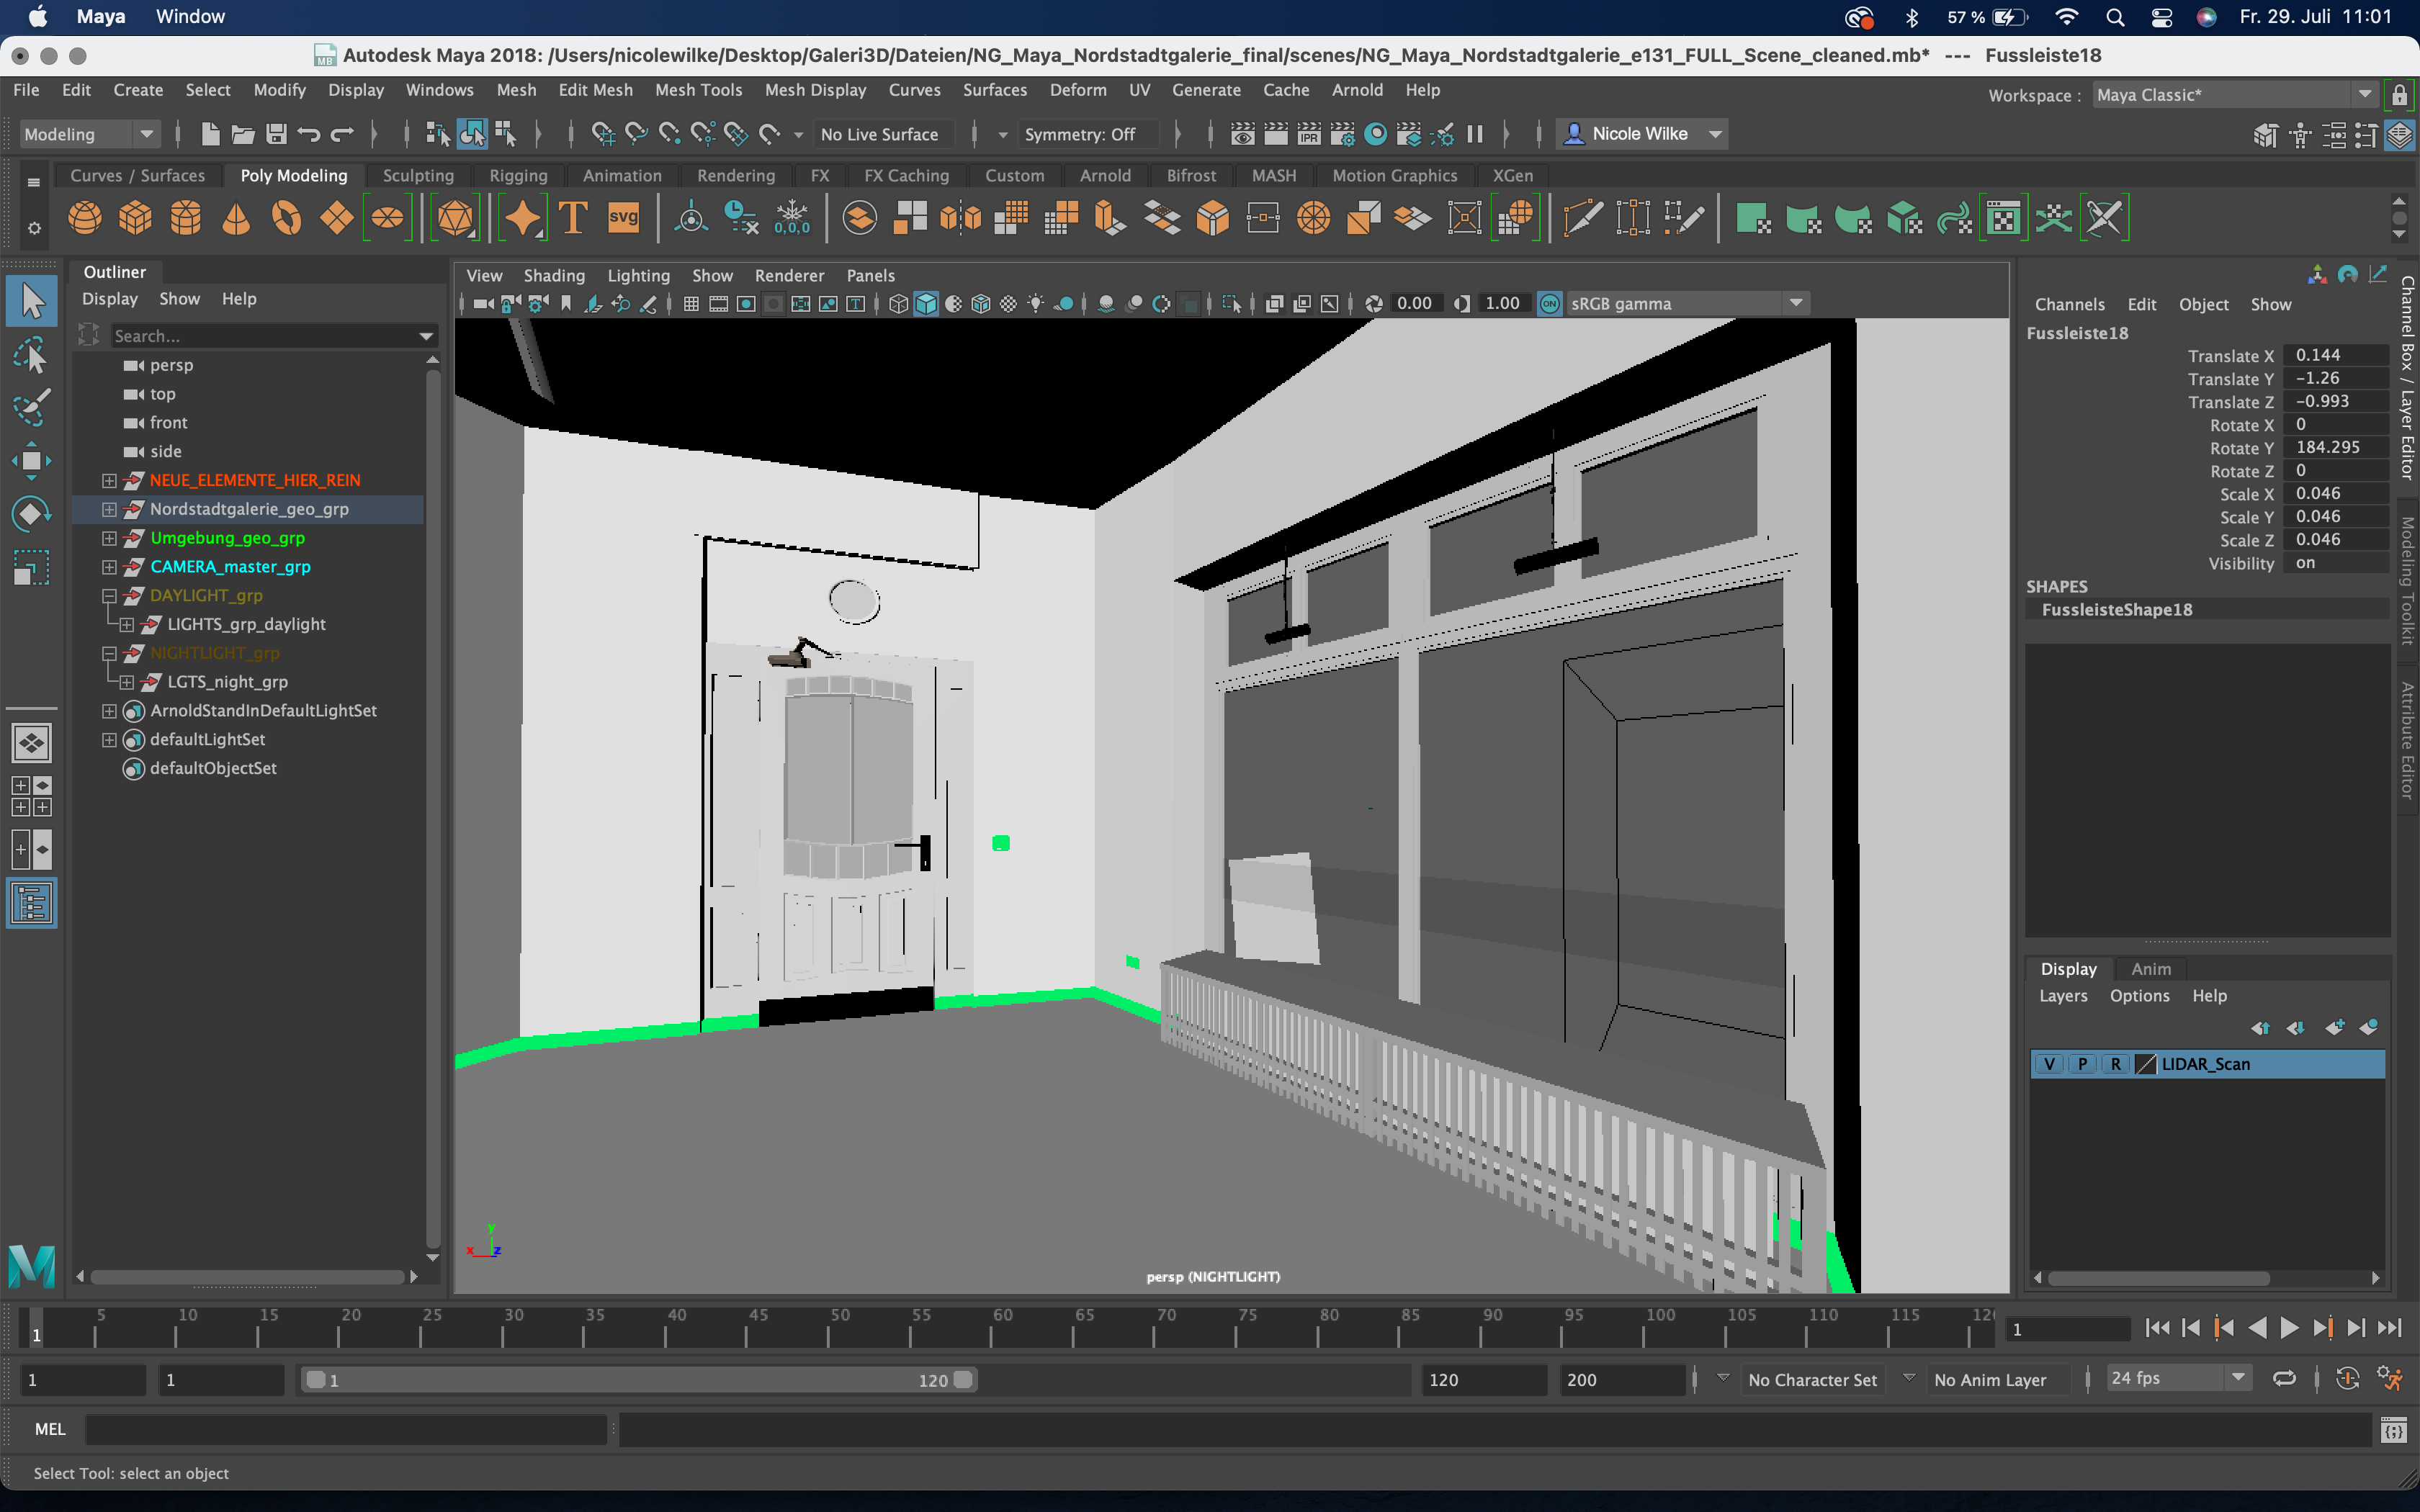Image resolution: width=2420 pixels, height=1512 pixels.
Task: Toggle visibility V checkbox on LIDAR_Scan layer
Action: point(2050,1064)
